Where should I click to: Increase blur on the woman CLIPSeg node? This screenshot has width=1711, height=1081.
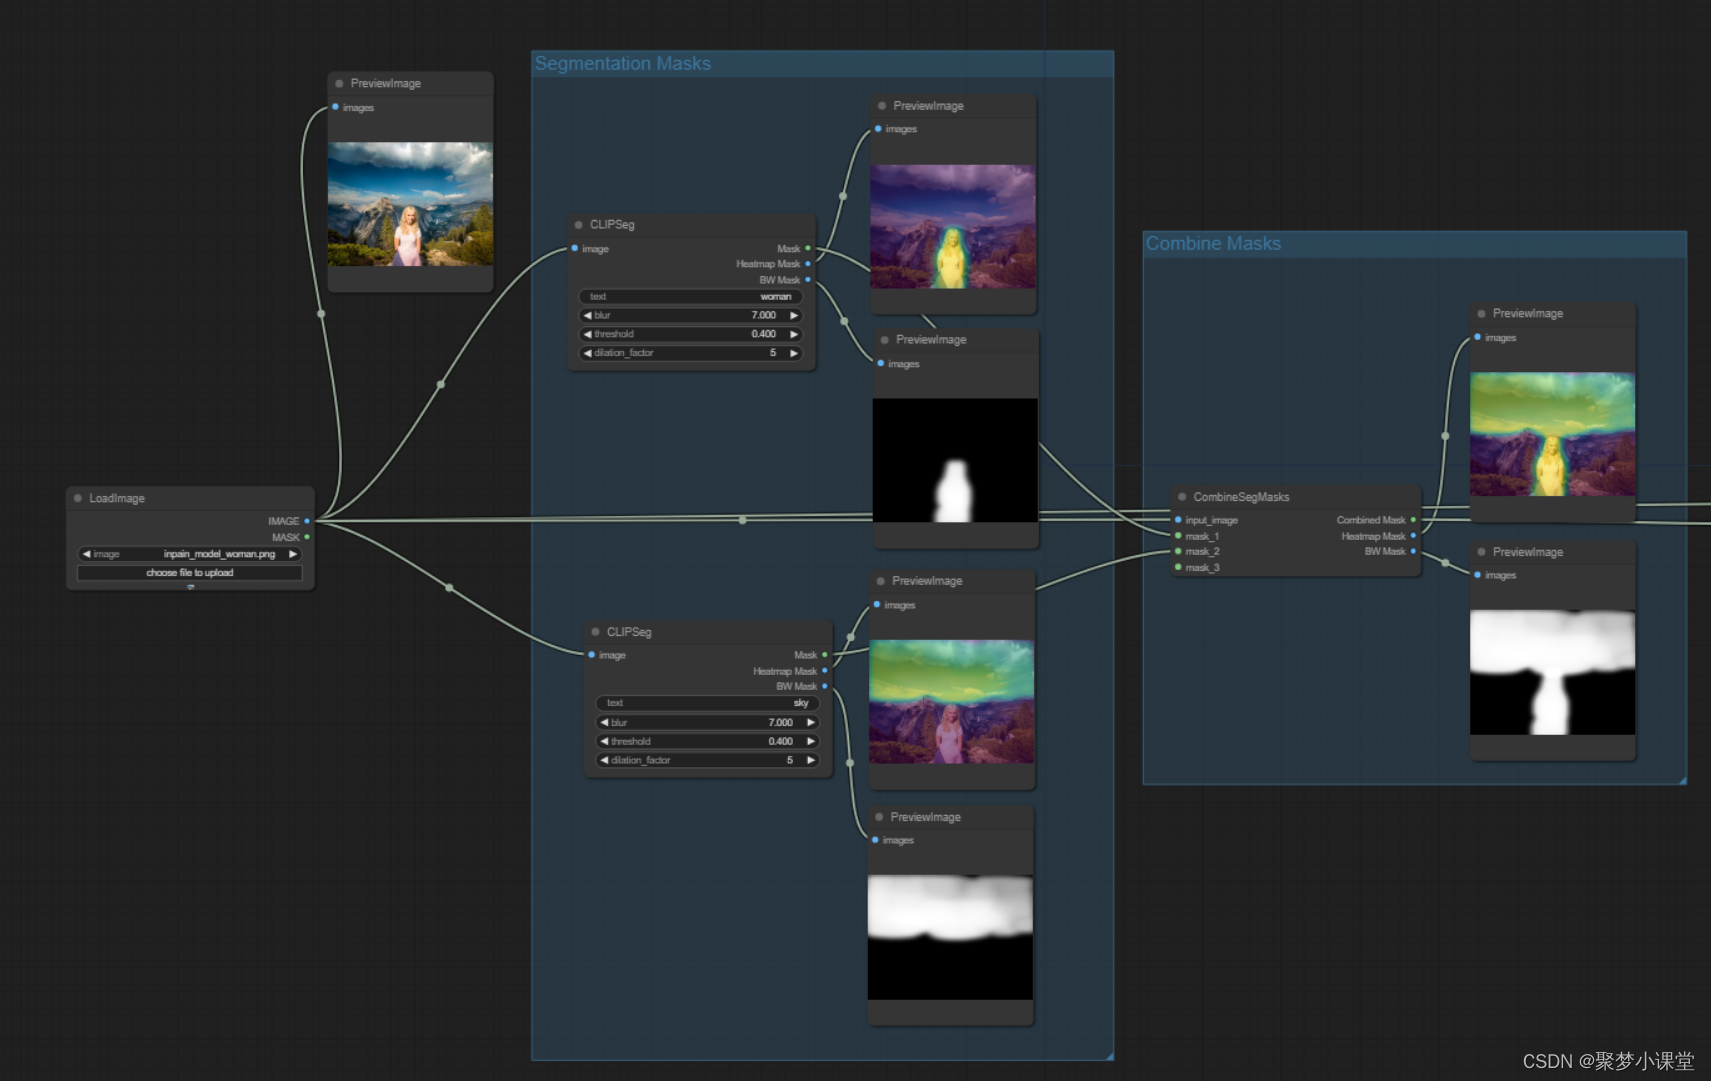click(x=794, y=316)
